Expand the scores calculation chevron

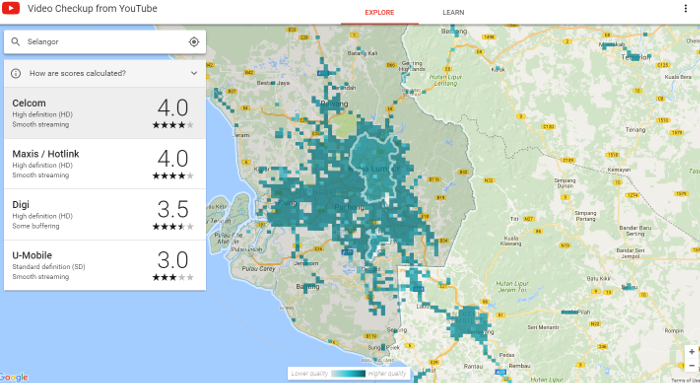point(194,73)
